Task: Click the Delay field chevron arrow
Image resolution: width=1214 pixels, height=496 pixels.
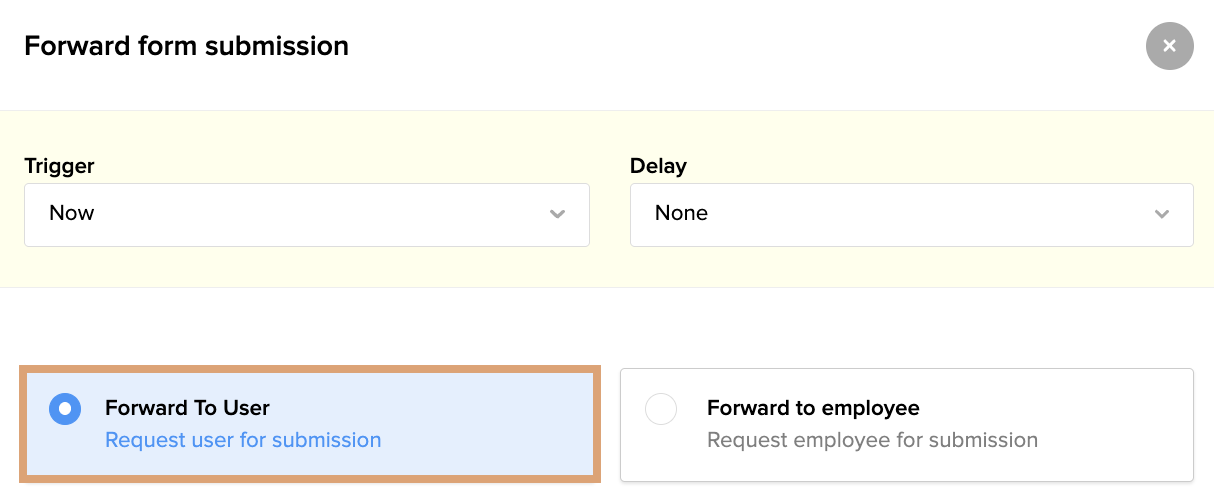Action: click(x=1161, y=214)
